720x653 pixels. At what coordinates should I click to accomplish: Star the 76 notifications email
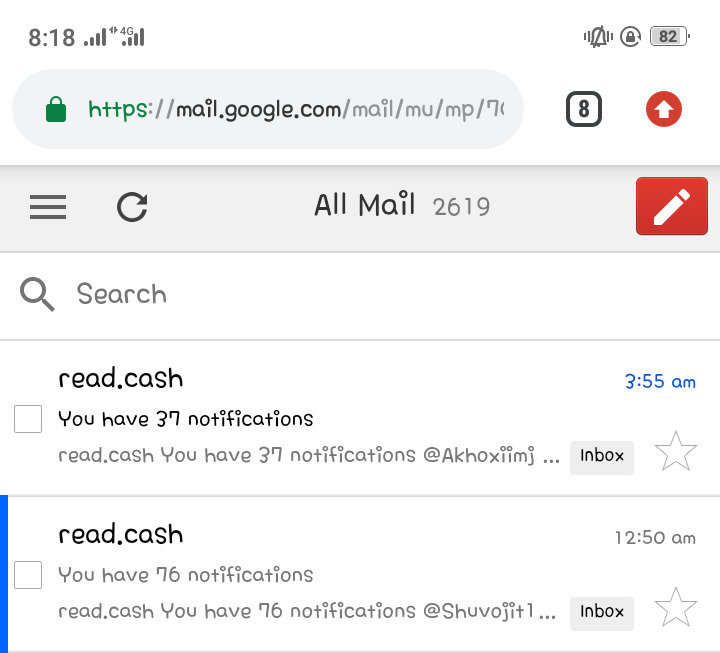coord(675,607)
